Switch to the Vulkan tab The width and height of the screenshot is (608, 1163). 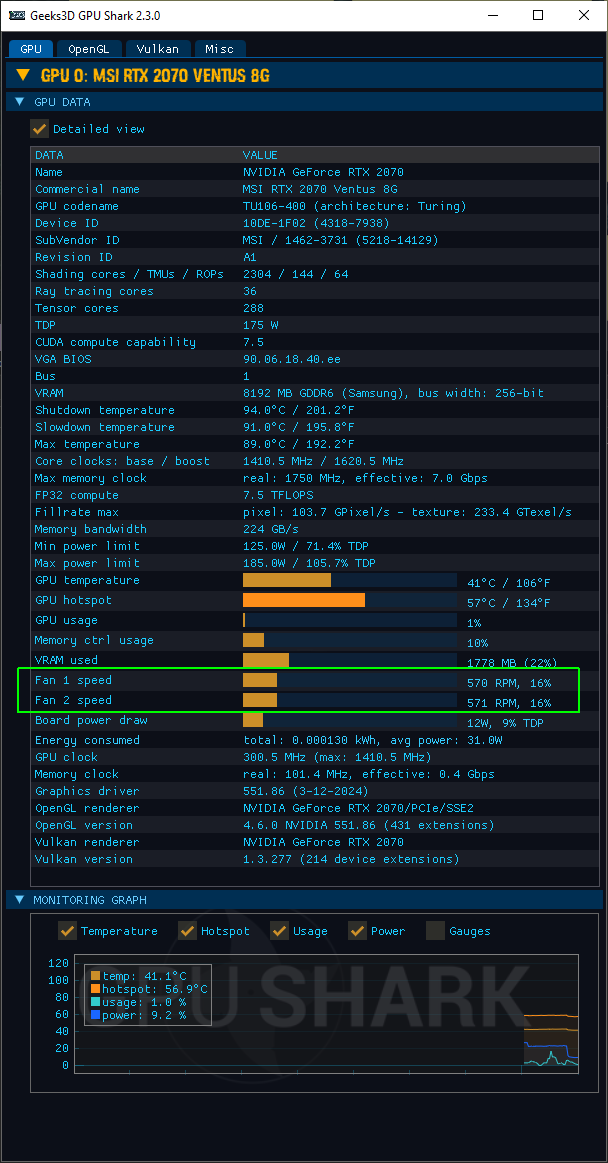coord(157,49)
